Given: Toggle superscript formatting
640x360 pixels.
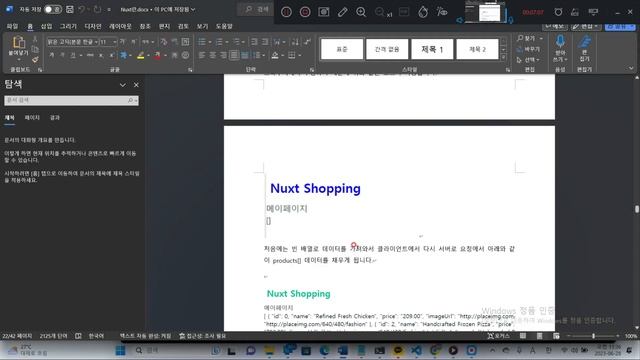Looking at the screenshot, I should (x=111, y=55).
